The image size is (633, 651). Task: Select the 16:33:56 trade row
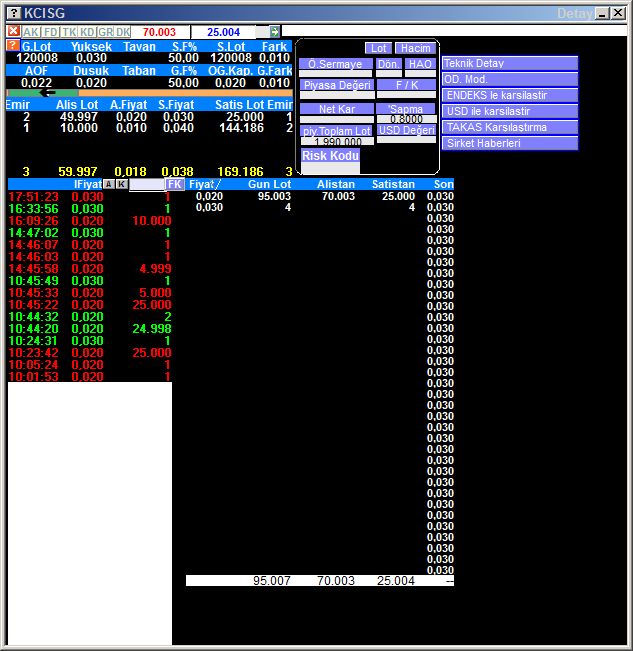coord(90,208)
